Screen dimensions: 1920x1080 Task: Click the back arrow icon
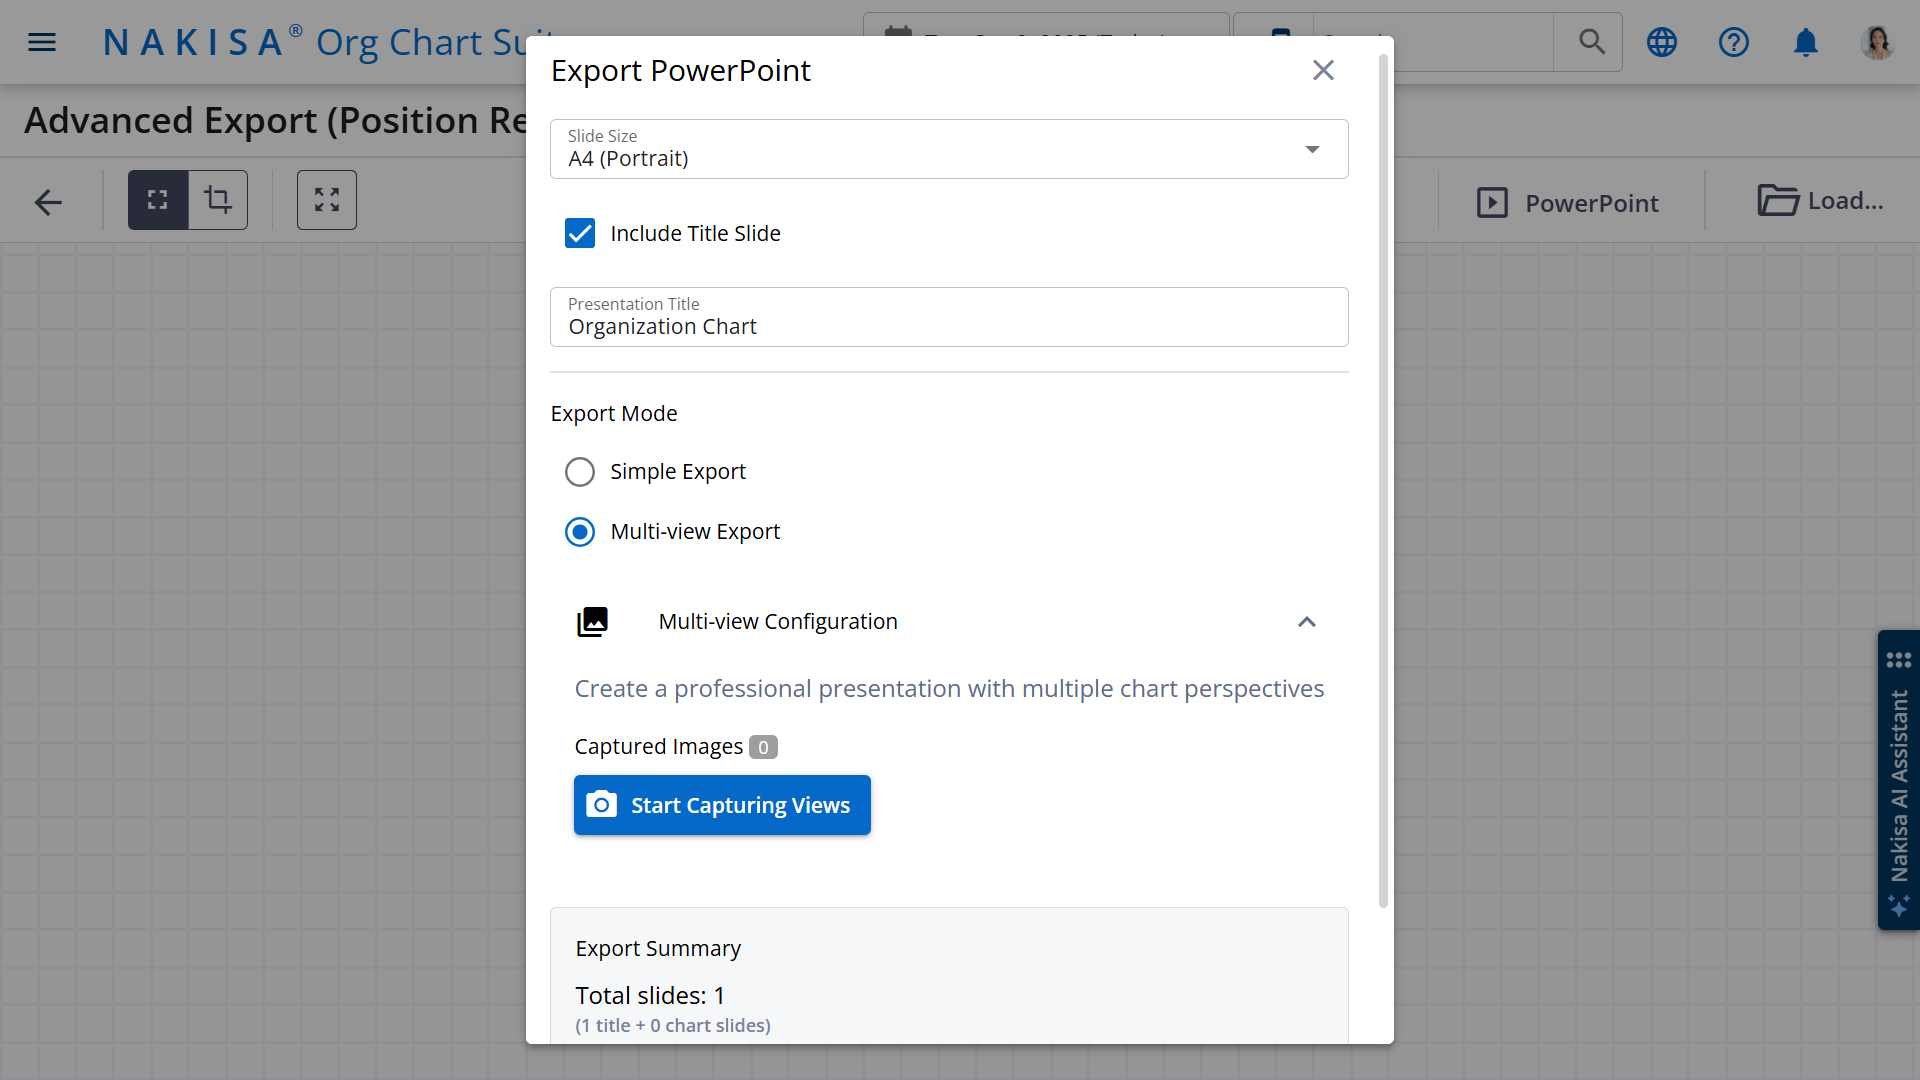click(48, 202)
